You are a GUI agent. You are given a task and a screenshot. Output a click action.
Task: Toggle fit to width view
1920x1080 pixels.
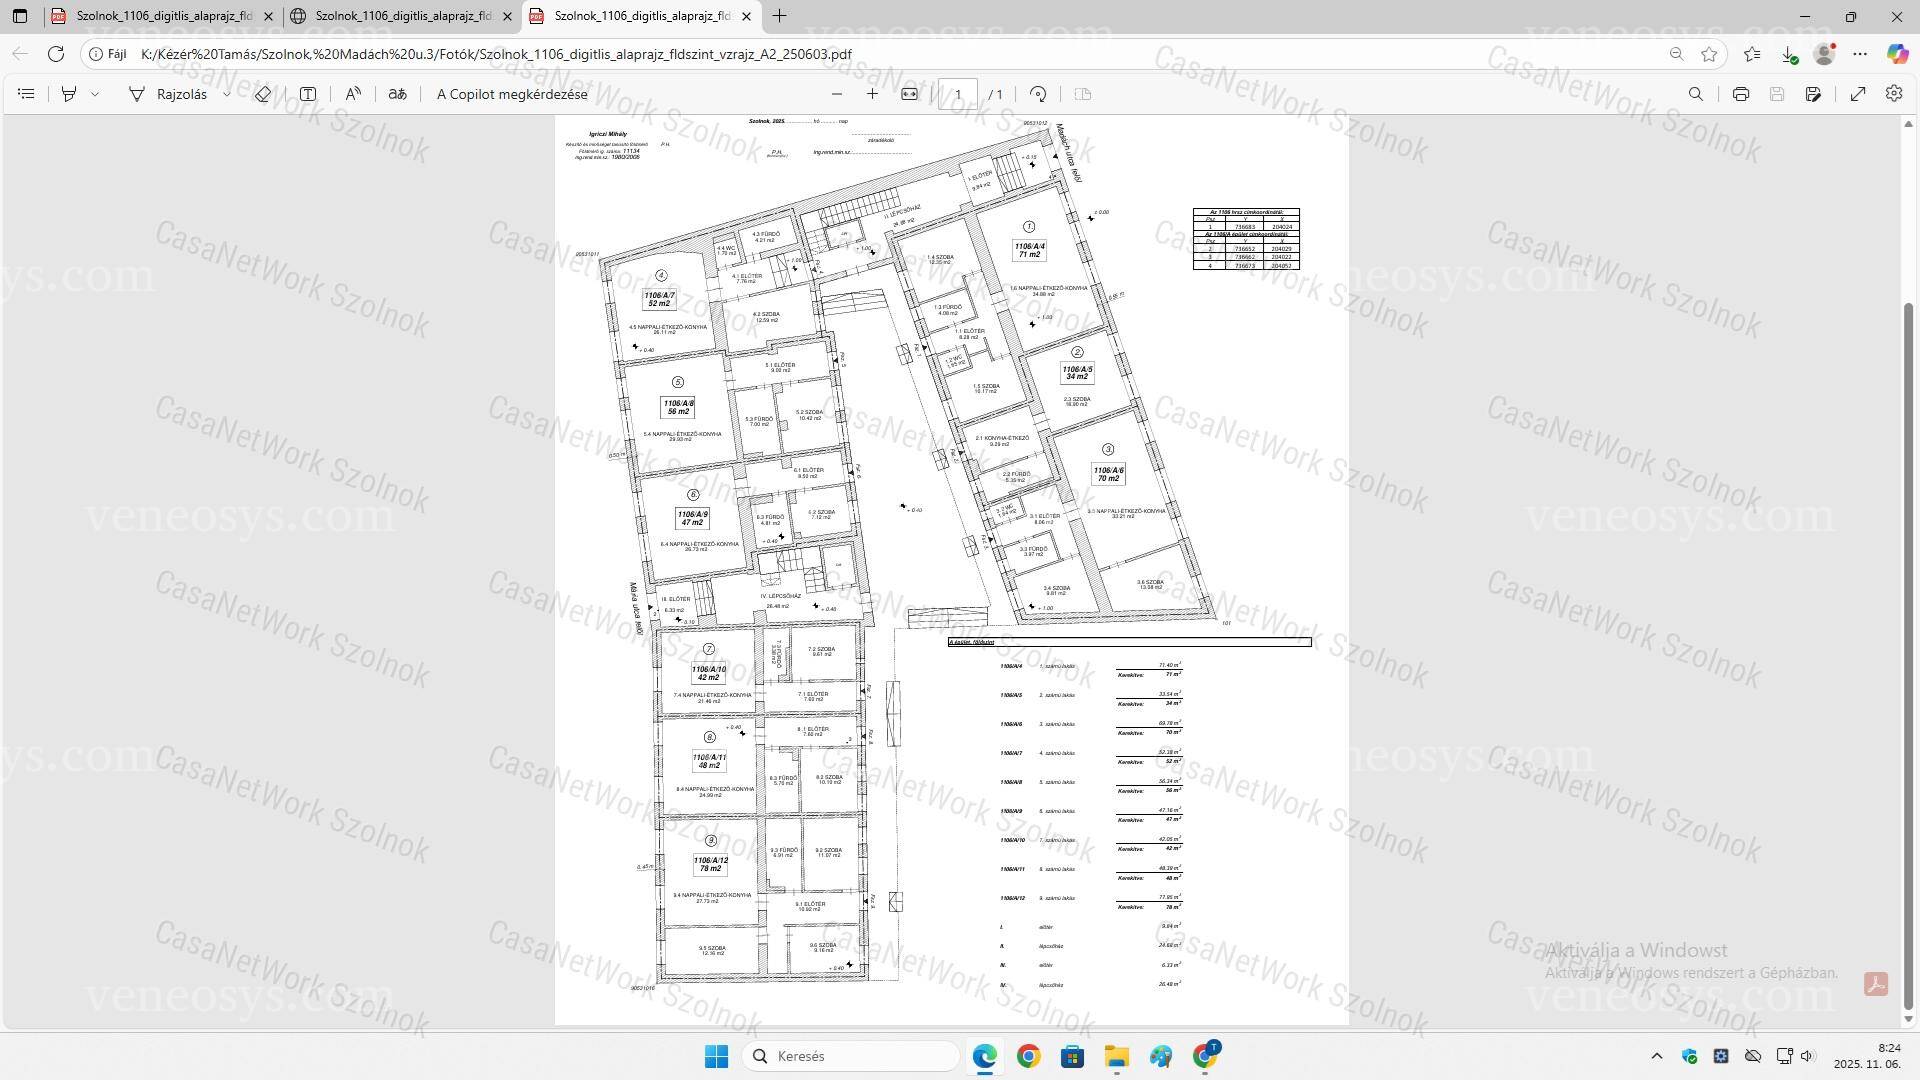click(909, 94)
